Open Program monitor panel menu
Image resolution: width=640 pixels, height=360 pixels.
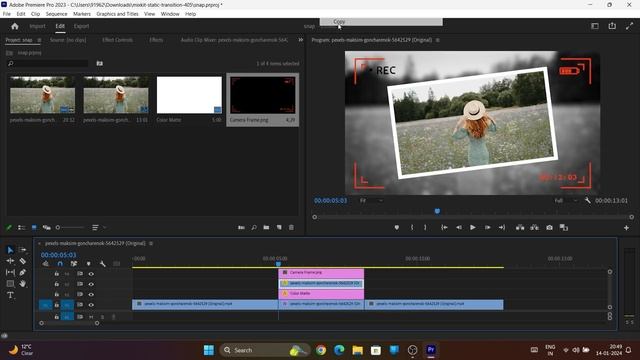coord(438,40)
